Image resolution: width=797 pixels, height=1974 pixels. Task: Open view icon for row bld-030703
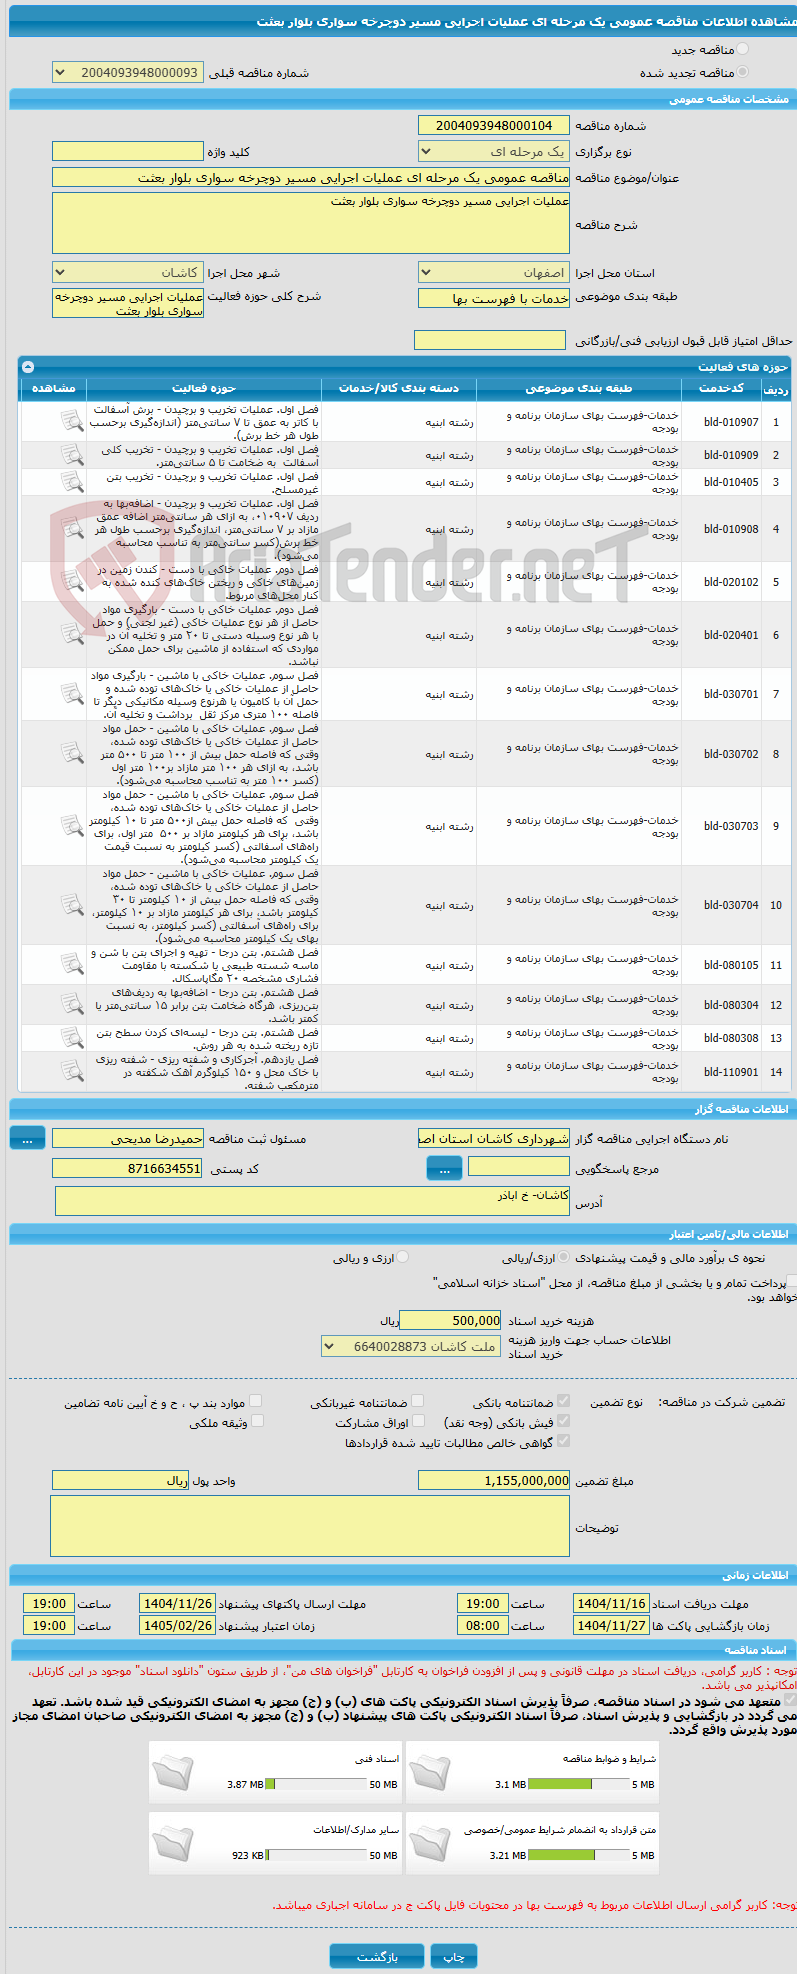coord(71,826)
